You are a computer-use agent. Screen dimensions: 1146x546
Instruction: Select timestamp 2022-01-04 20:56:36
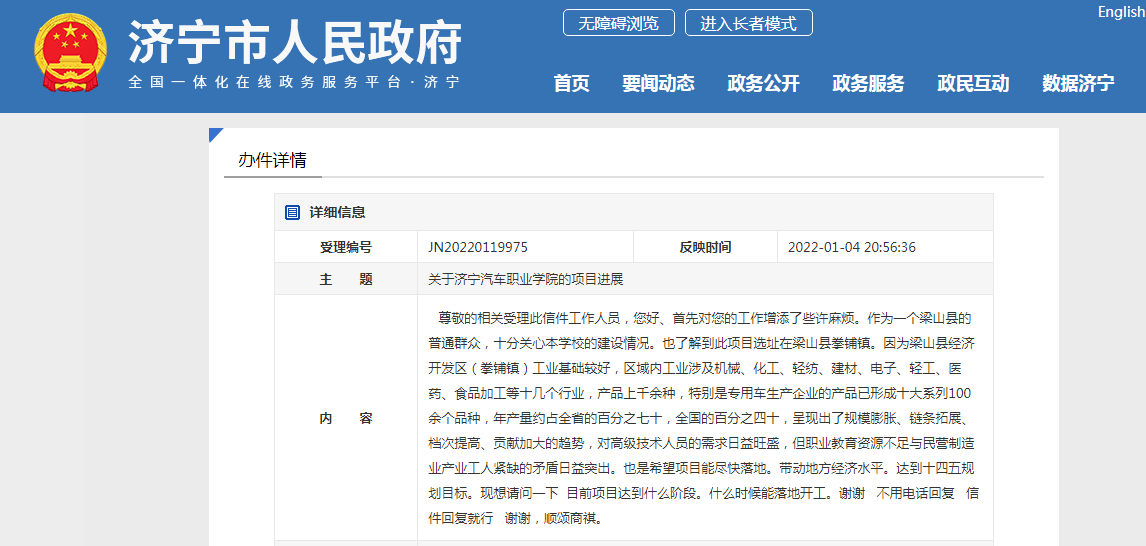[851, 247]
